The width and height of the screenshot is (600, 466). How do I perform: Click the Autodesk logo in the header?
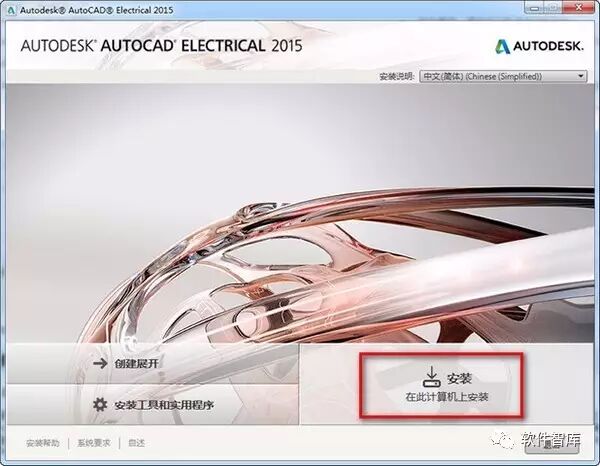pyautogui.click(x=540, y=46)
